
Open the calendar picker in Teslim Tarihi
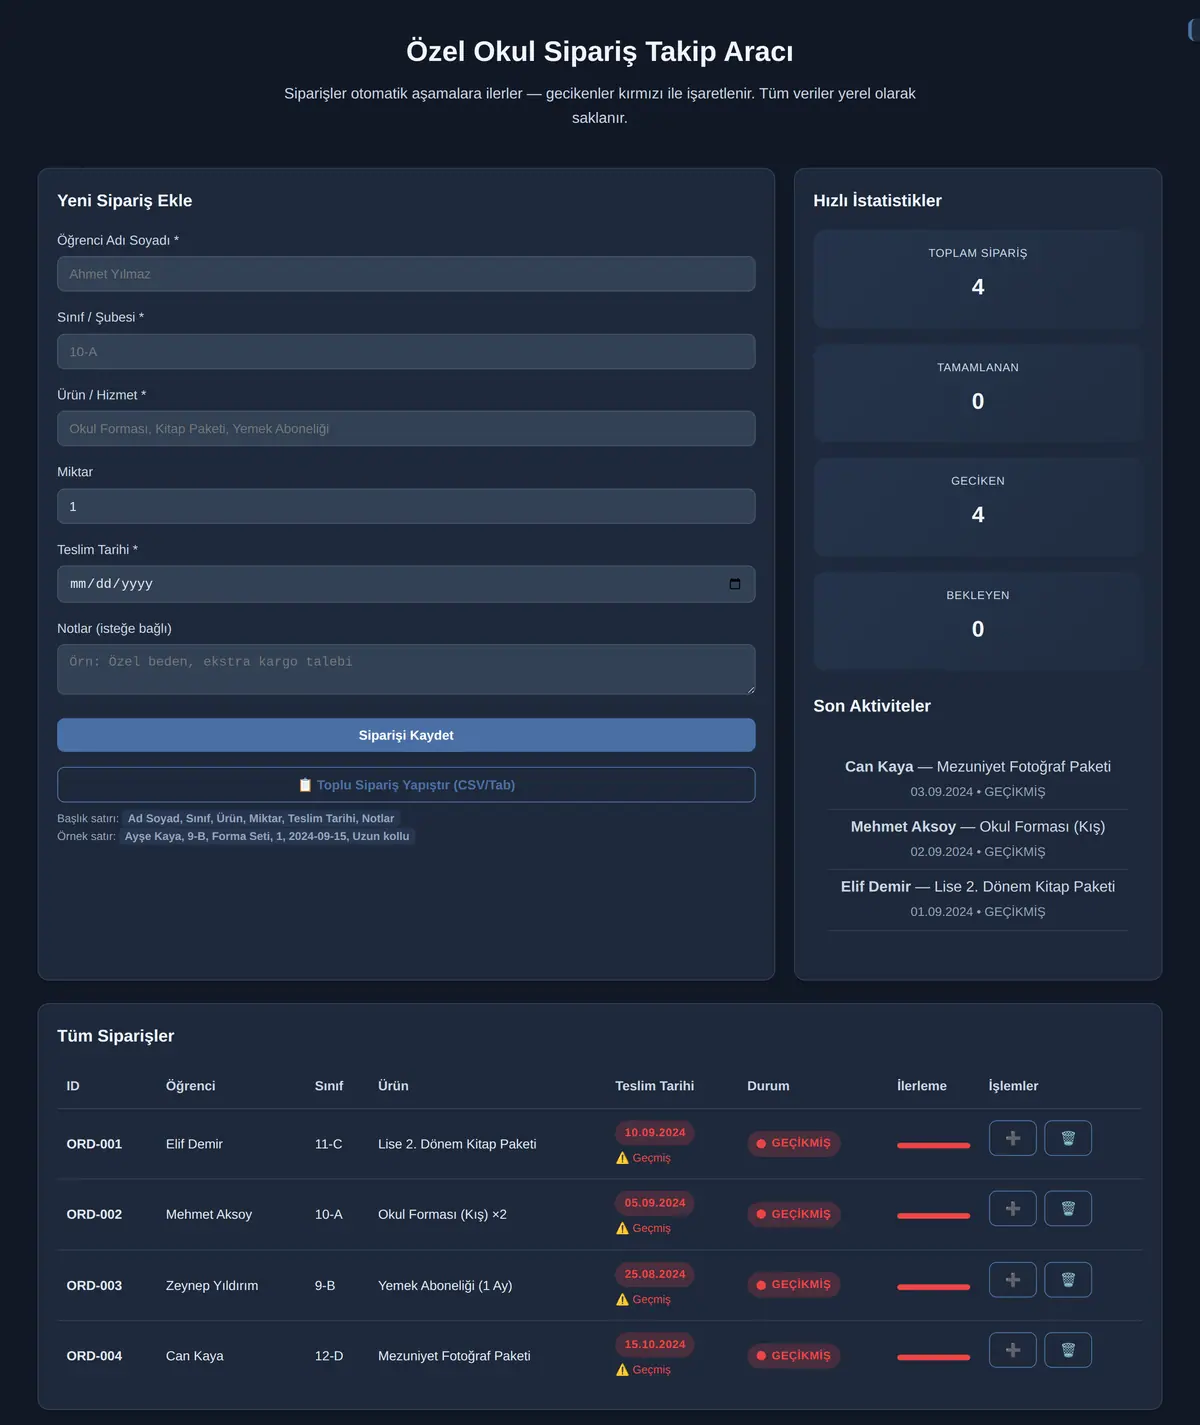735,584
